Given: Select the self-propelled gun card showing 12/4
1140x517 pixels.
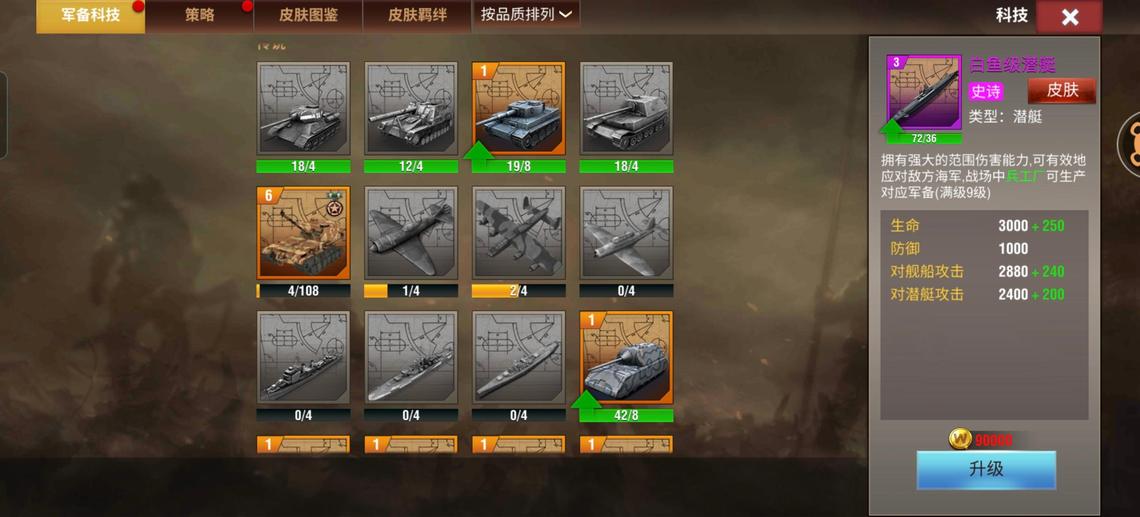Looking at the screenshot, I should [x=411, y=108].
